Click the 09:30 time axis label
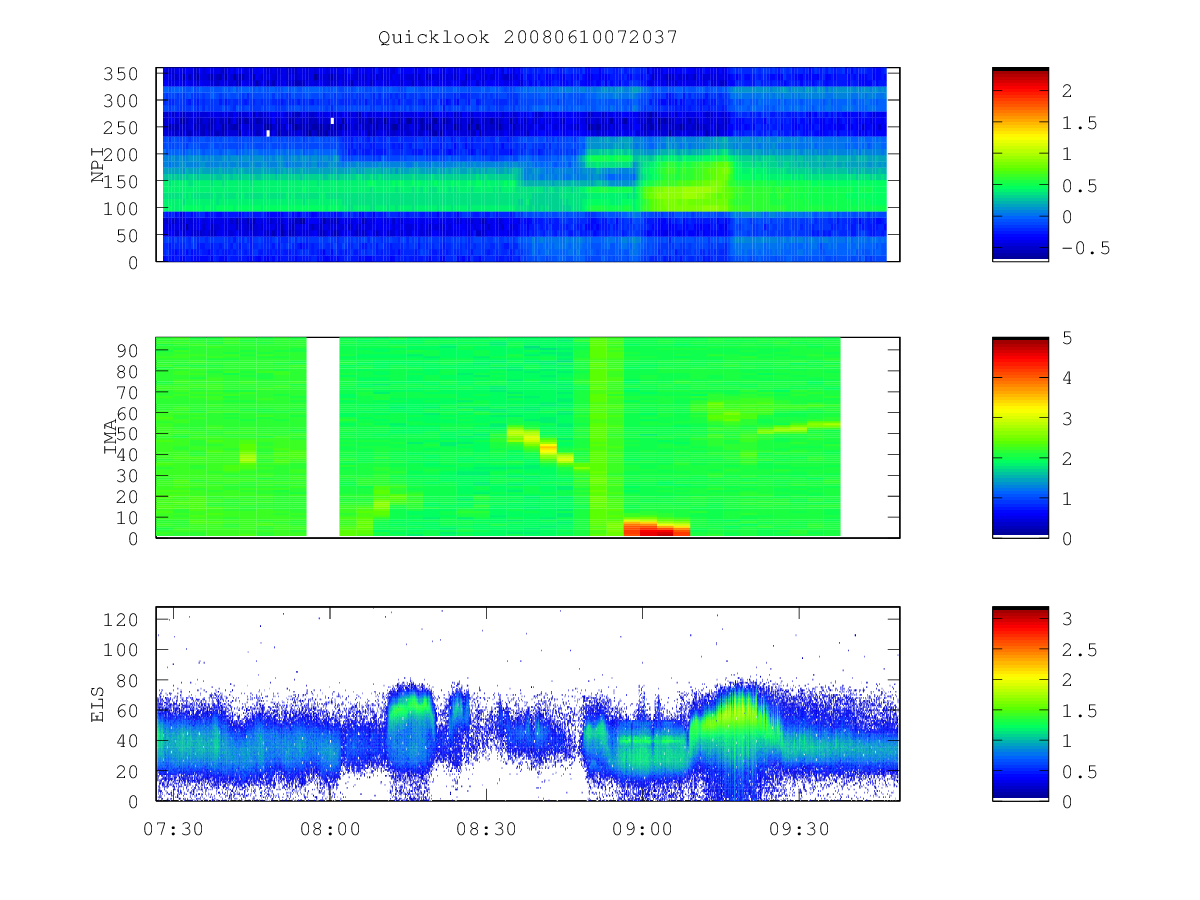This screenshot has height=900, width=1200. (798, 829)
